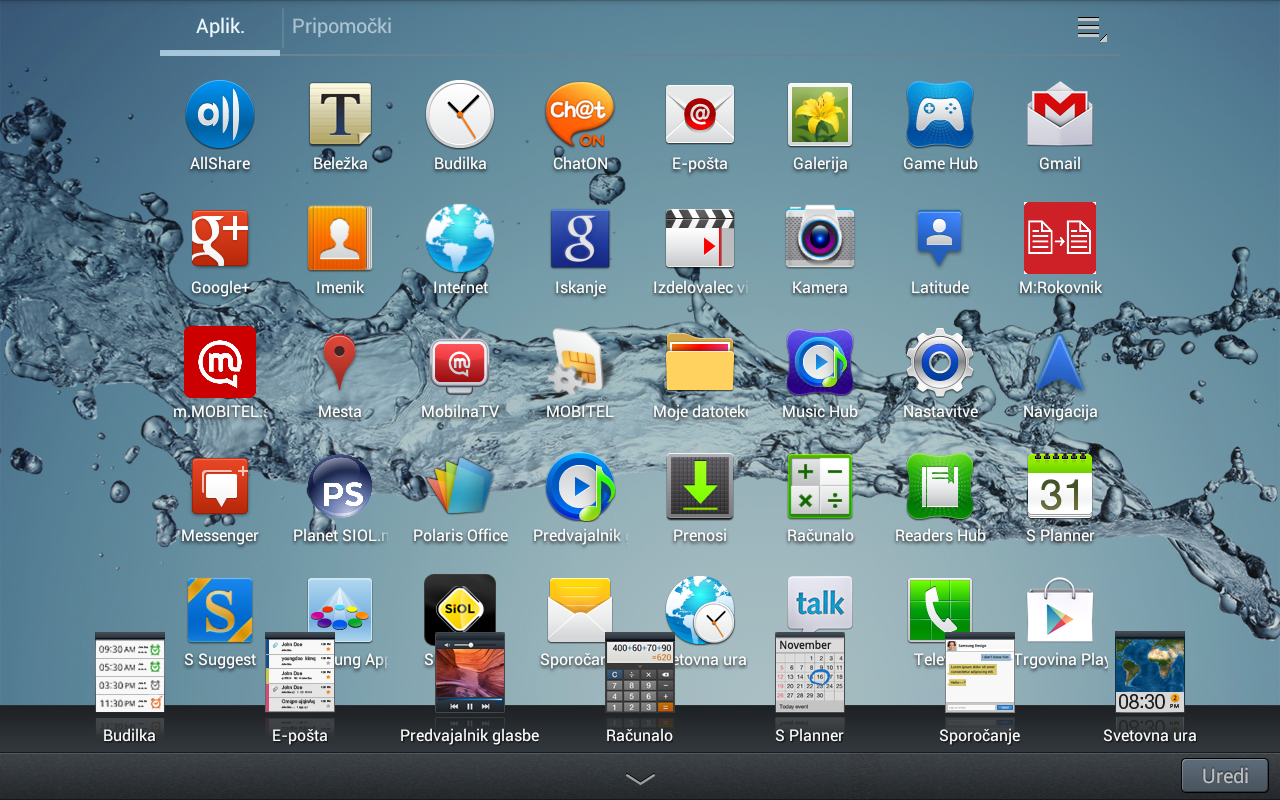Open the Iskanje Google search app
1280x800 pixels.
[x=580, y=239]
